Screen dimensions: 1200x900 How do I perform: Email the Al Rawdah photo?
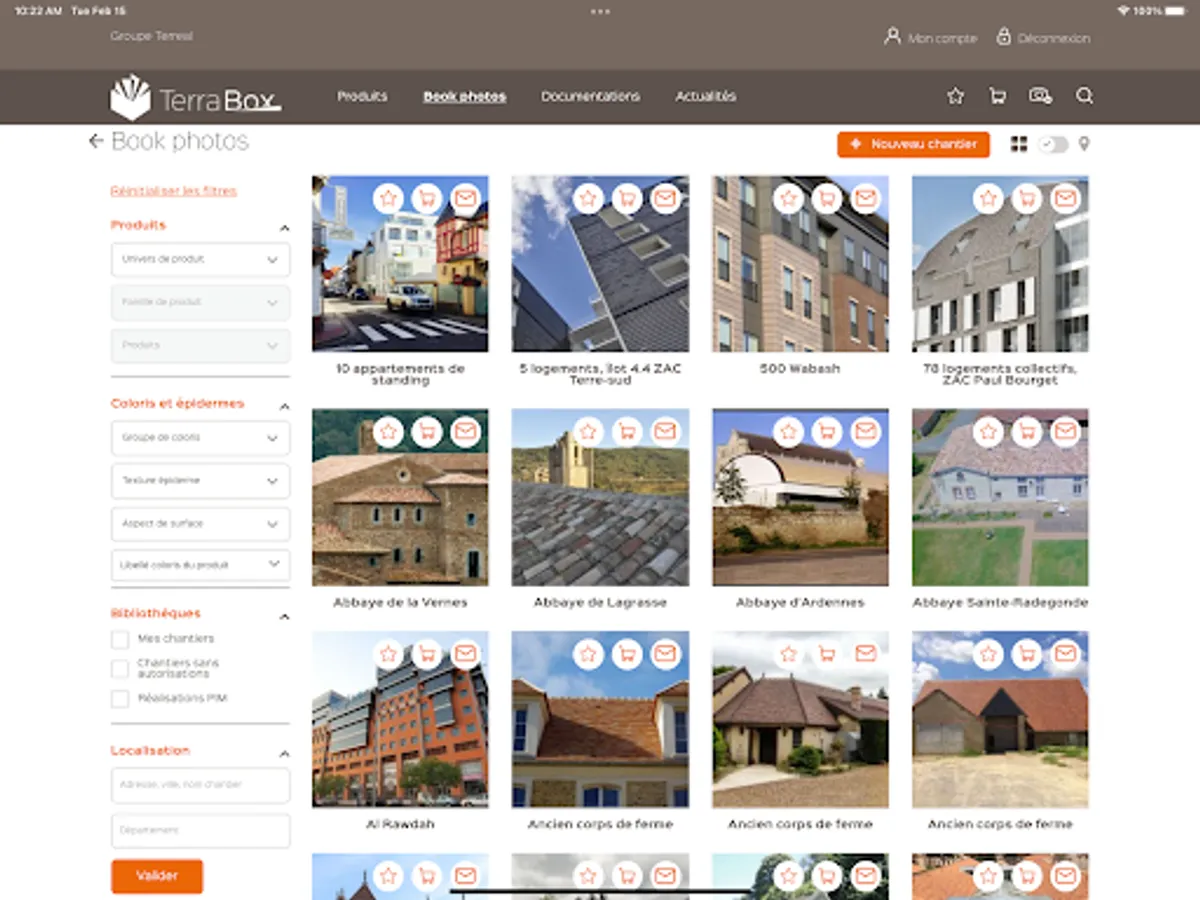[x=465, y=654]
